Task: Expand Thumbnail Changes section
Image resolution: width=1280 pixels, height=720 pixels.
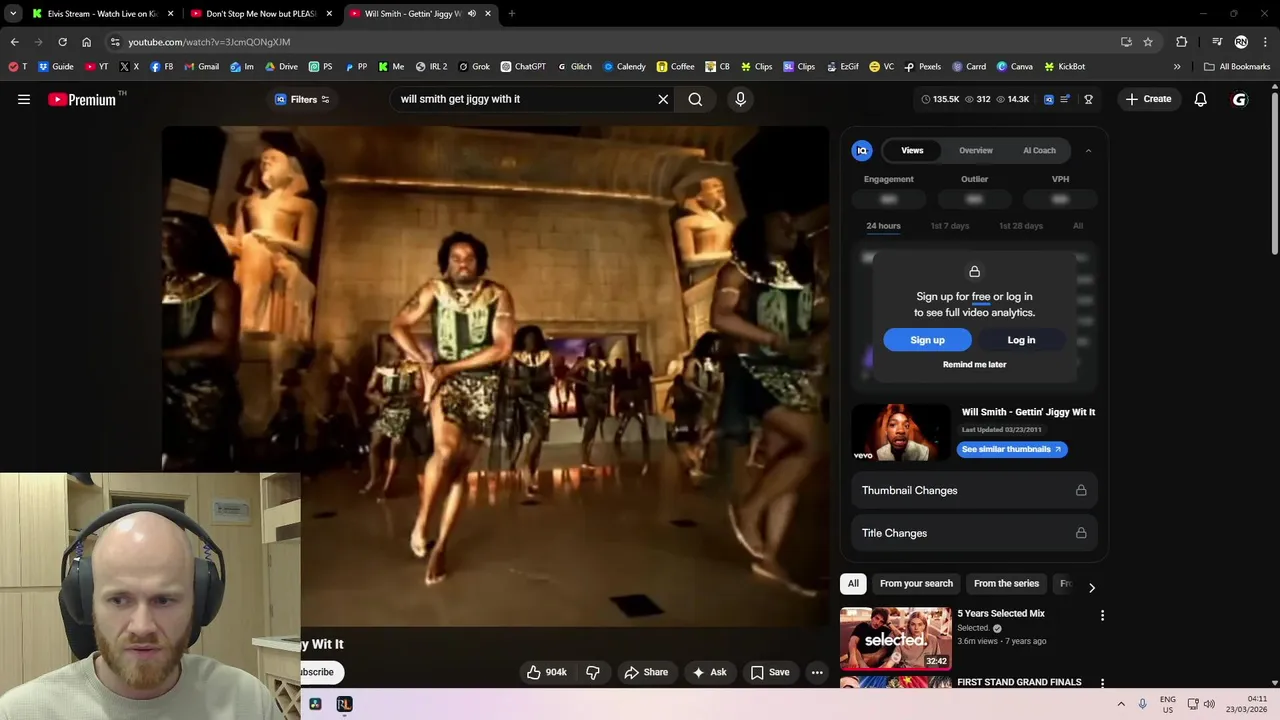Action: pyautogui.click(x=975, y=491)
